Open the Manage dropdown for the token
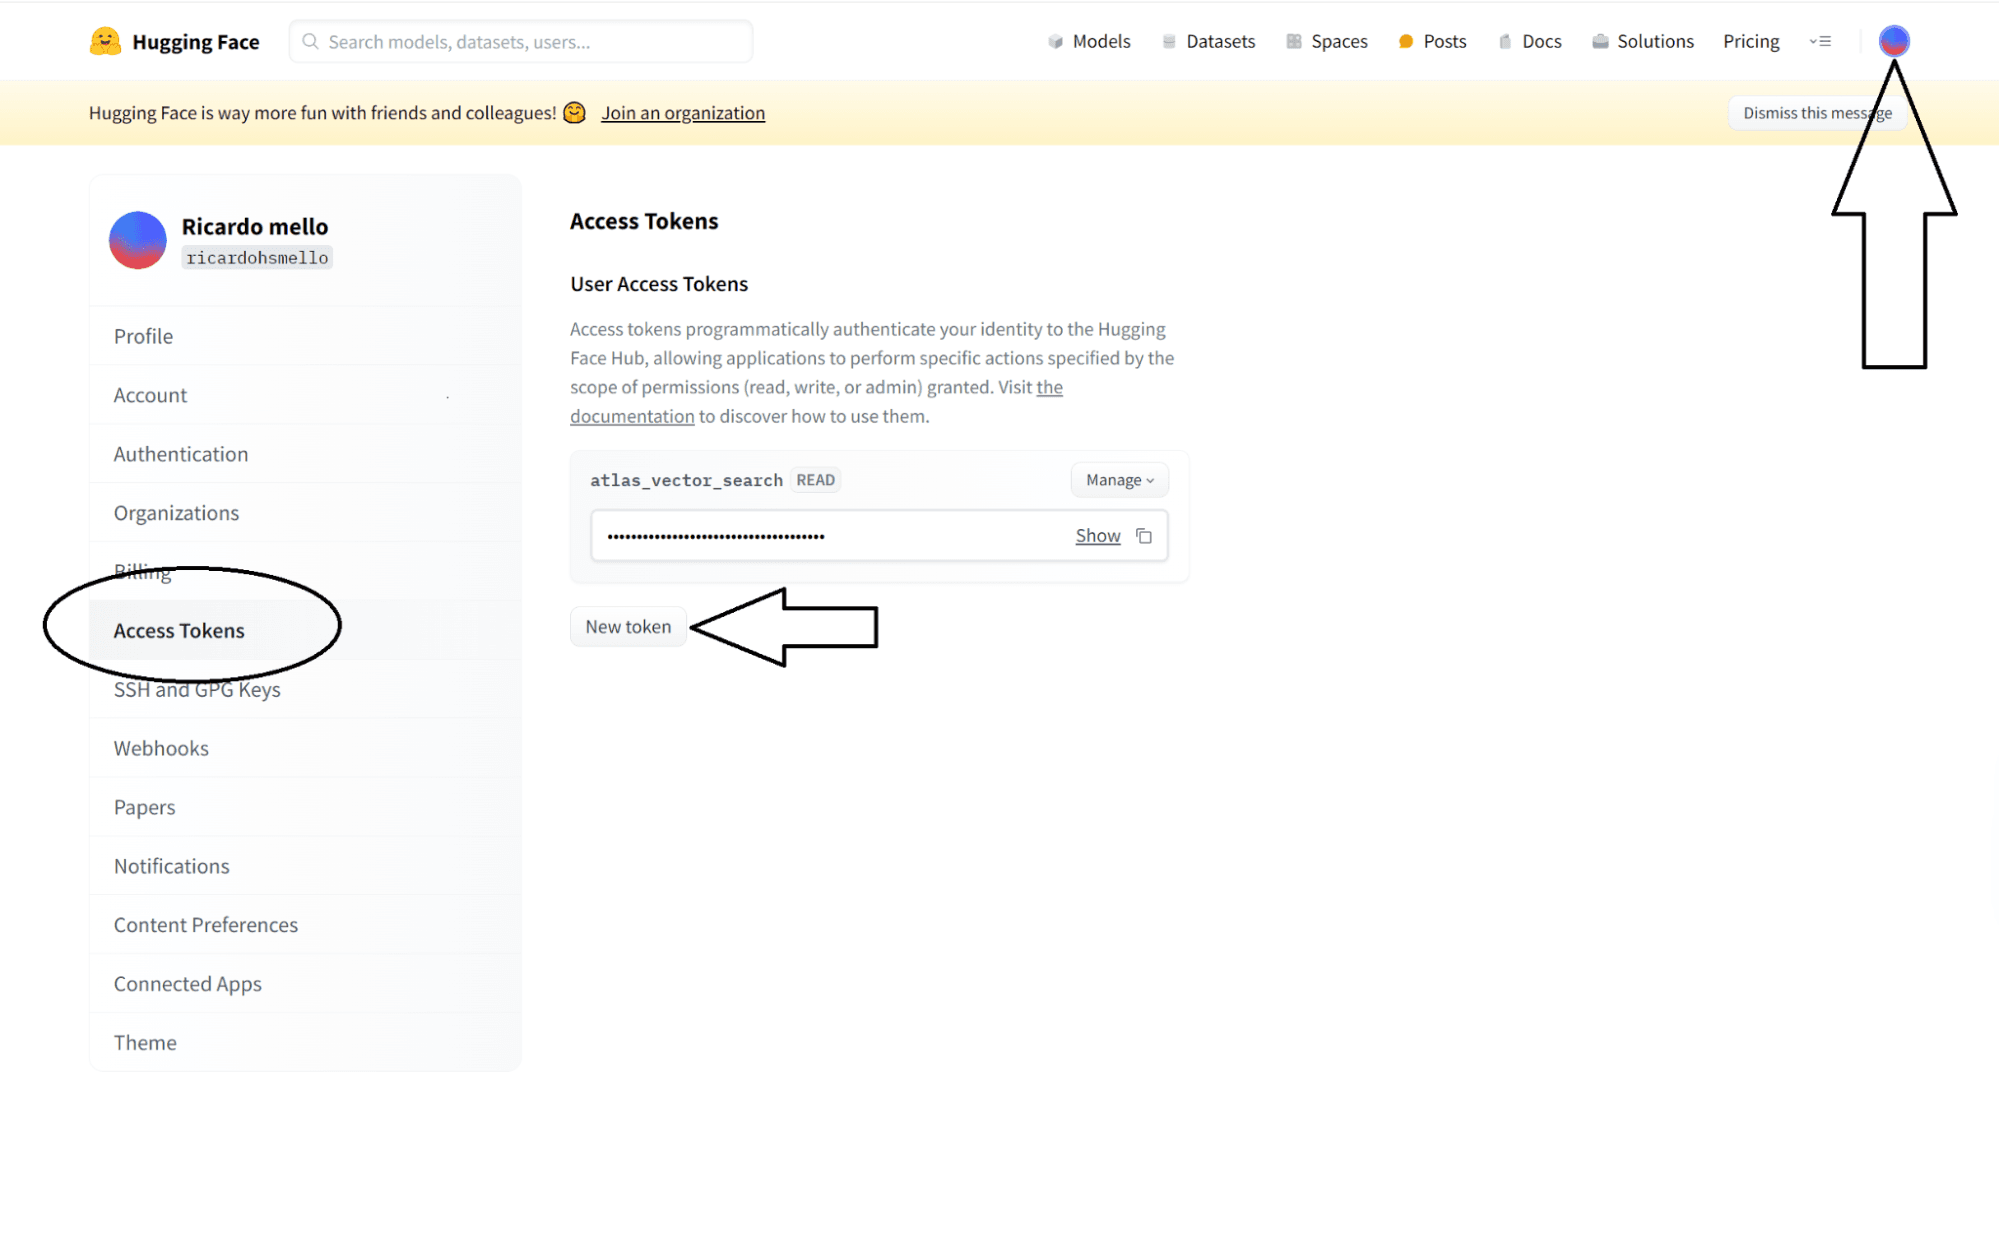This screenshot has height=1237, width=1999. (1119, 480)
